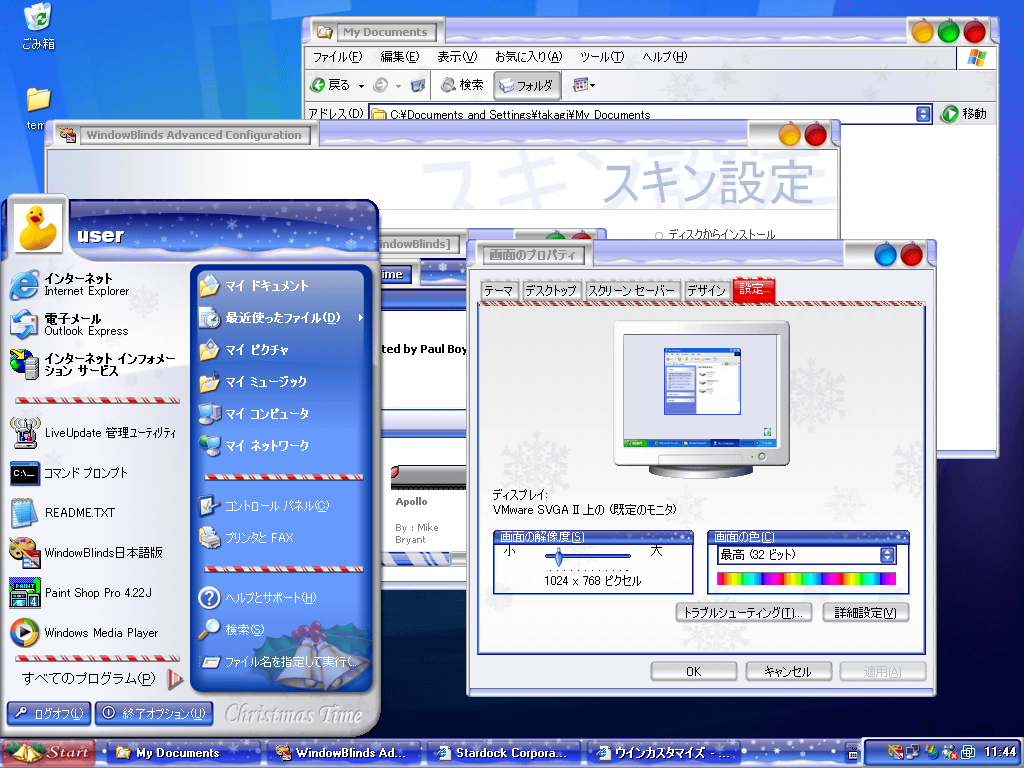1024x768 pixels.
Task: Open the Run dialog entry
Action: click(x=279, y=662)
